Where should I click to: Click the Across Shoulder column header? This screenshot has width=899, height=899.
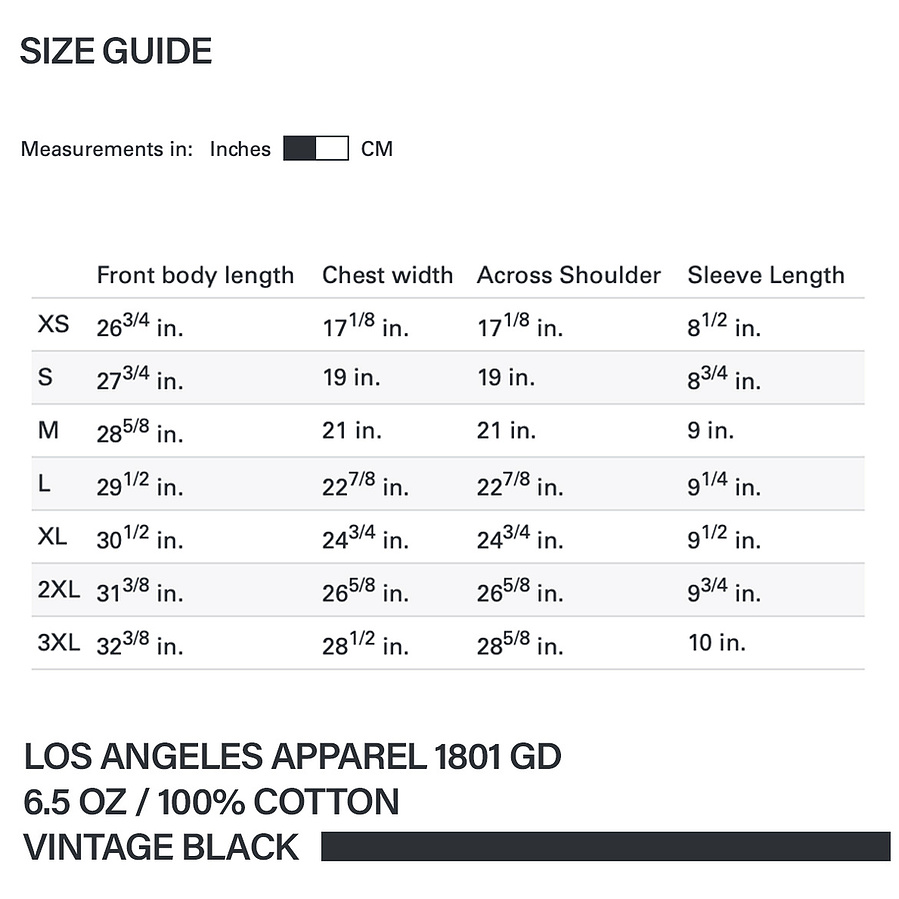569,275
